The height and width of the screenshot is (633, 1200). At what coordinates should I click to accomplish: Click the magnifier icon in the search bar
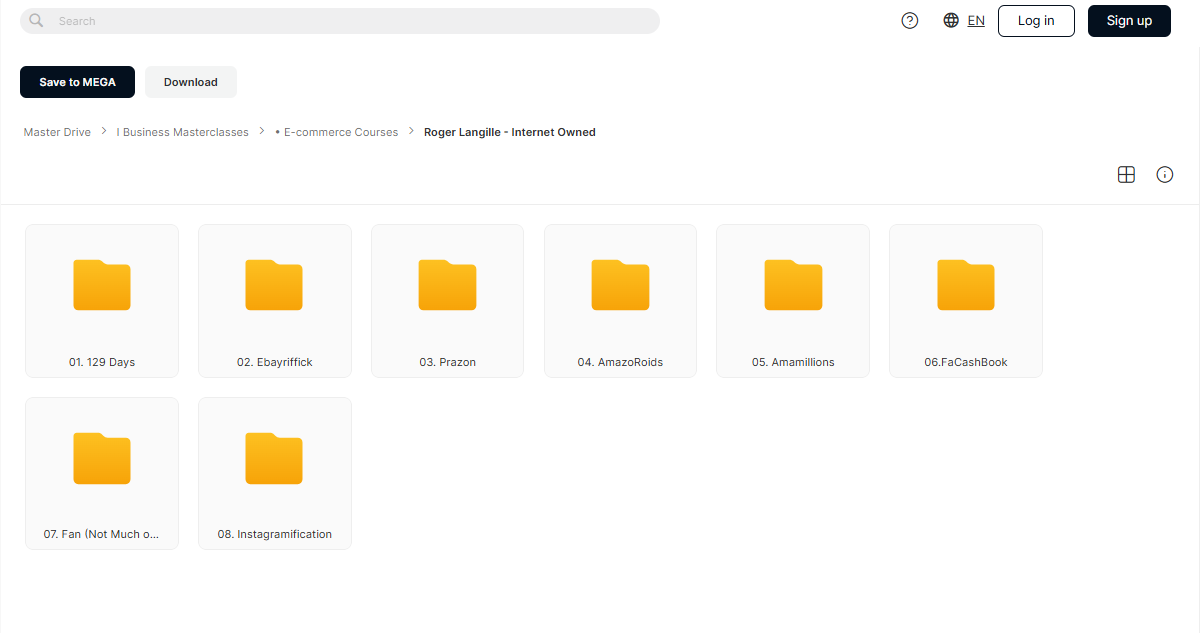[36, 20]
